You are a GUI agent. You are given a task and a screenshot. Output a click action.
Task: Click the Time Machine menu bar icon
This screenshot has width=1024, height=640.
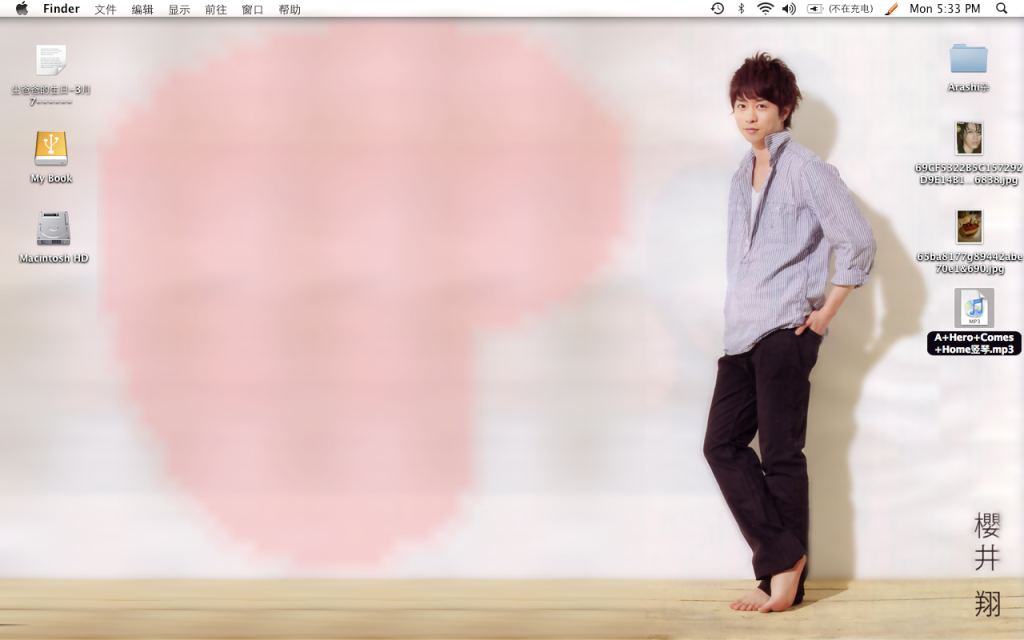coord(717,9)
